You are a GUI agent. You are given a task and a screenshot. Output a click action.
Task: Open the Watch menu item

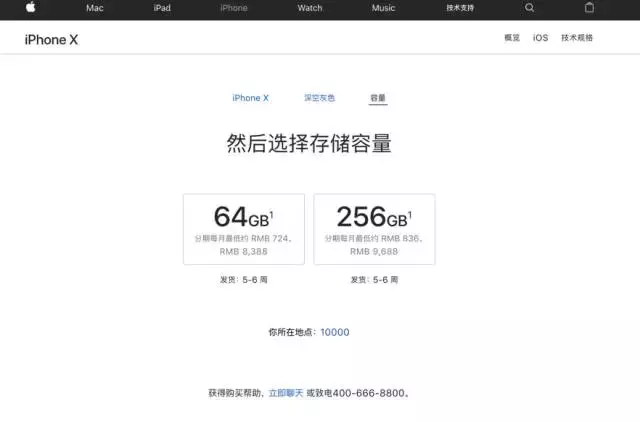click(x=310, y=8)
